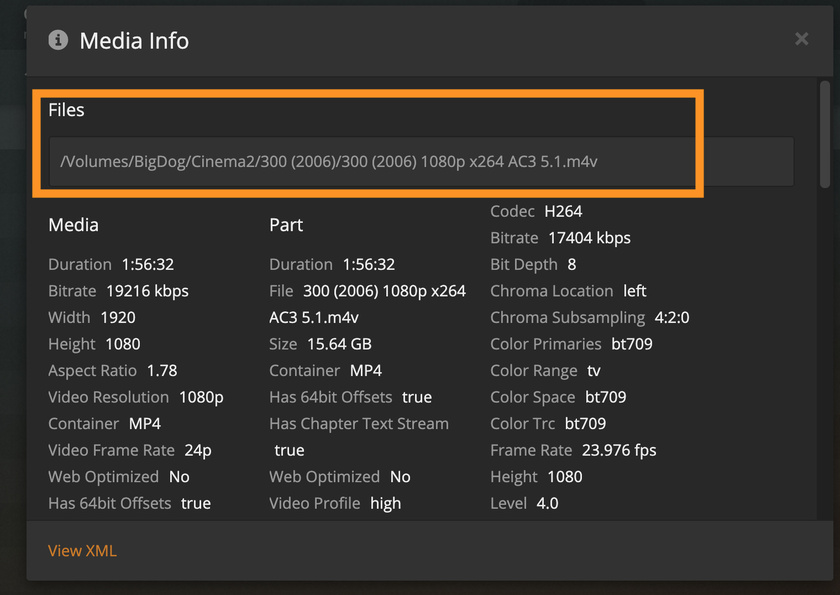This screenshot has width=840, height=595.
Task: Select the Color Range tv value
Action: tap(594, 371)
